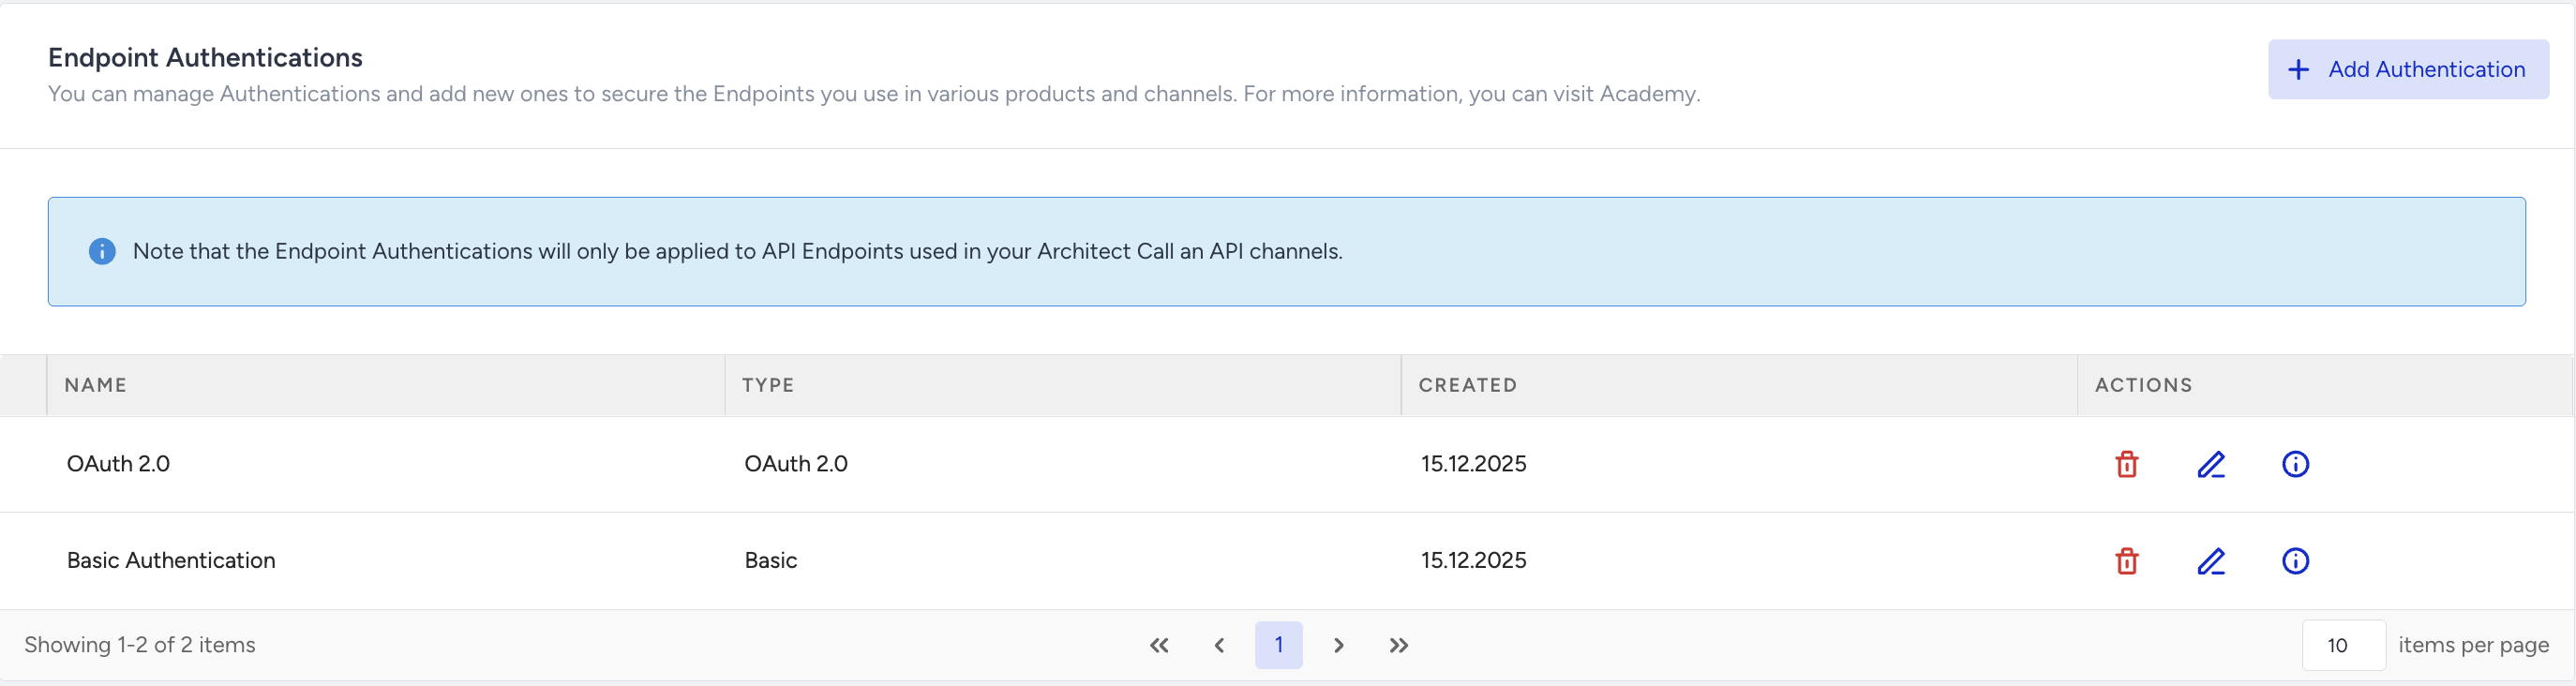This screenshot has width=2576, height=686.
Task: Click the blue info icon in the note banner
Action: [x=102, y=251]
